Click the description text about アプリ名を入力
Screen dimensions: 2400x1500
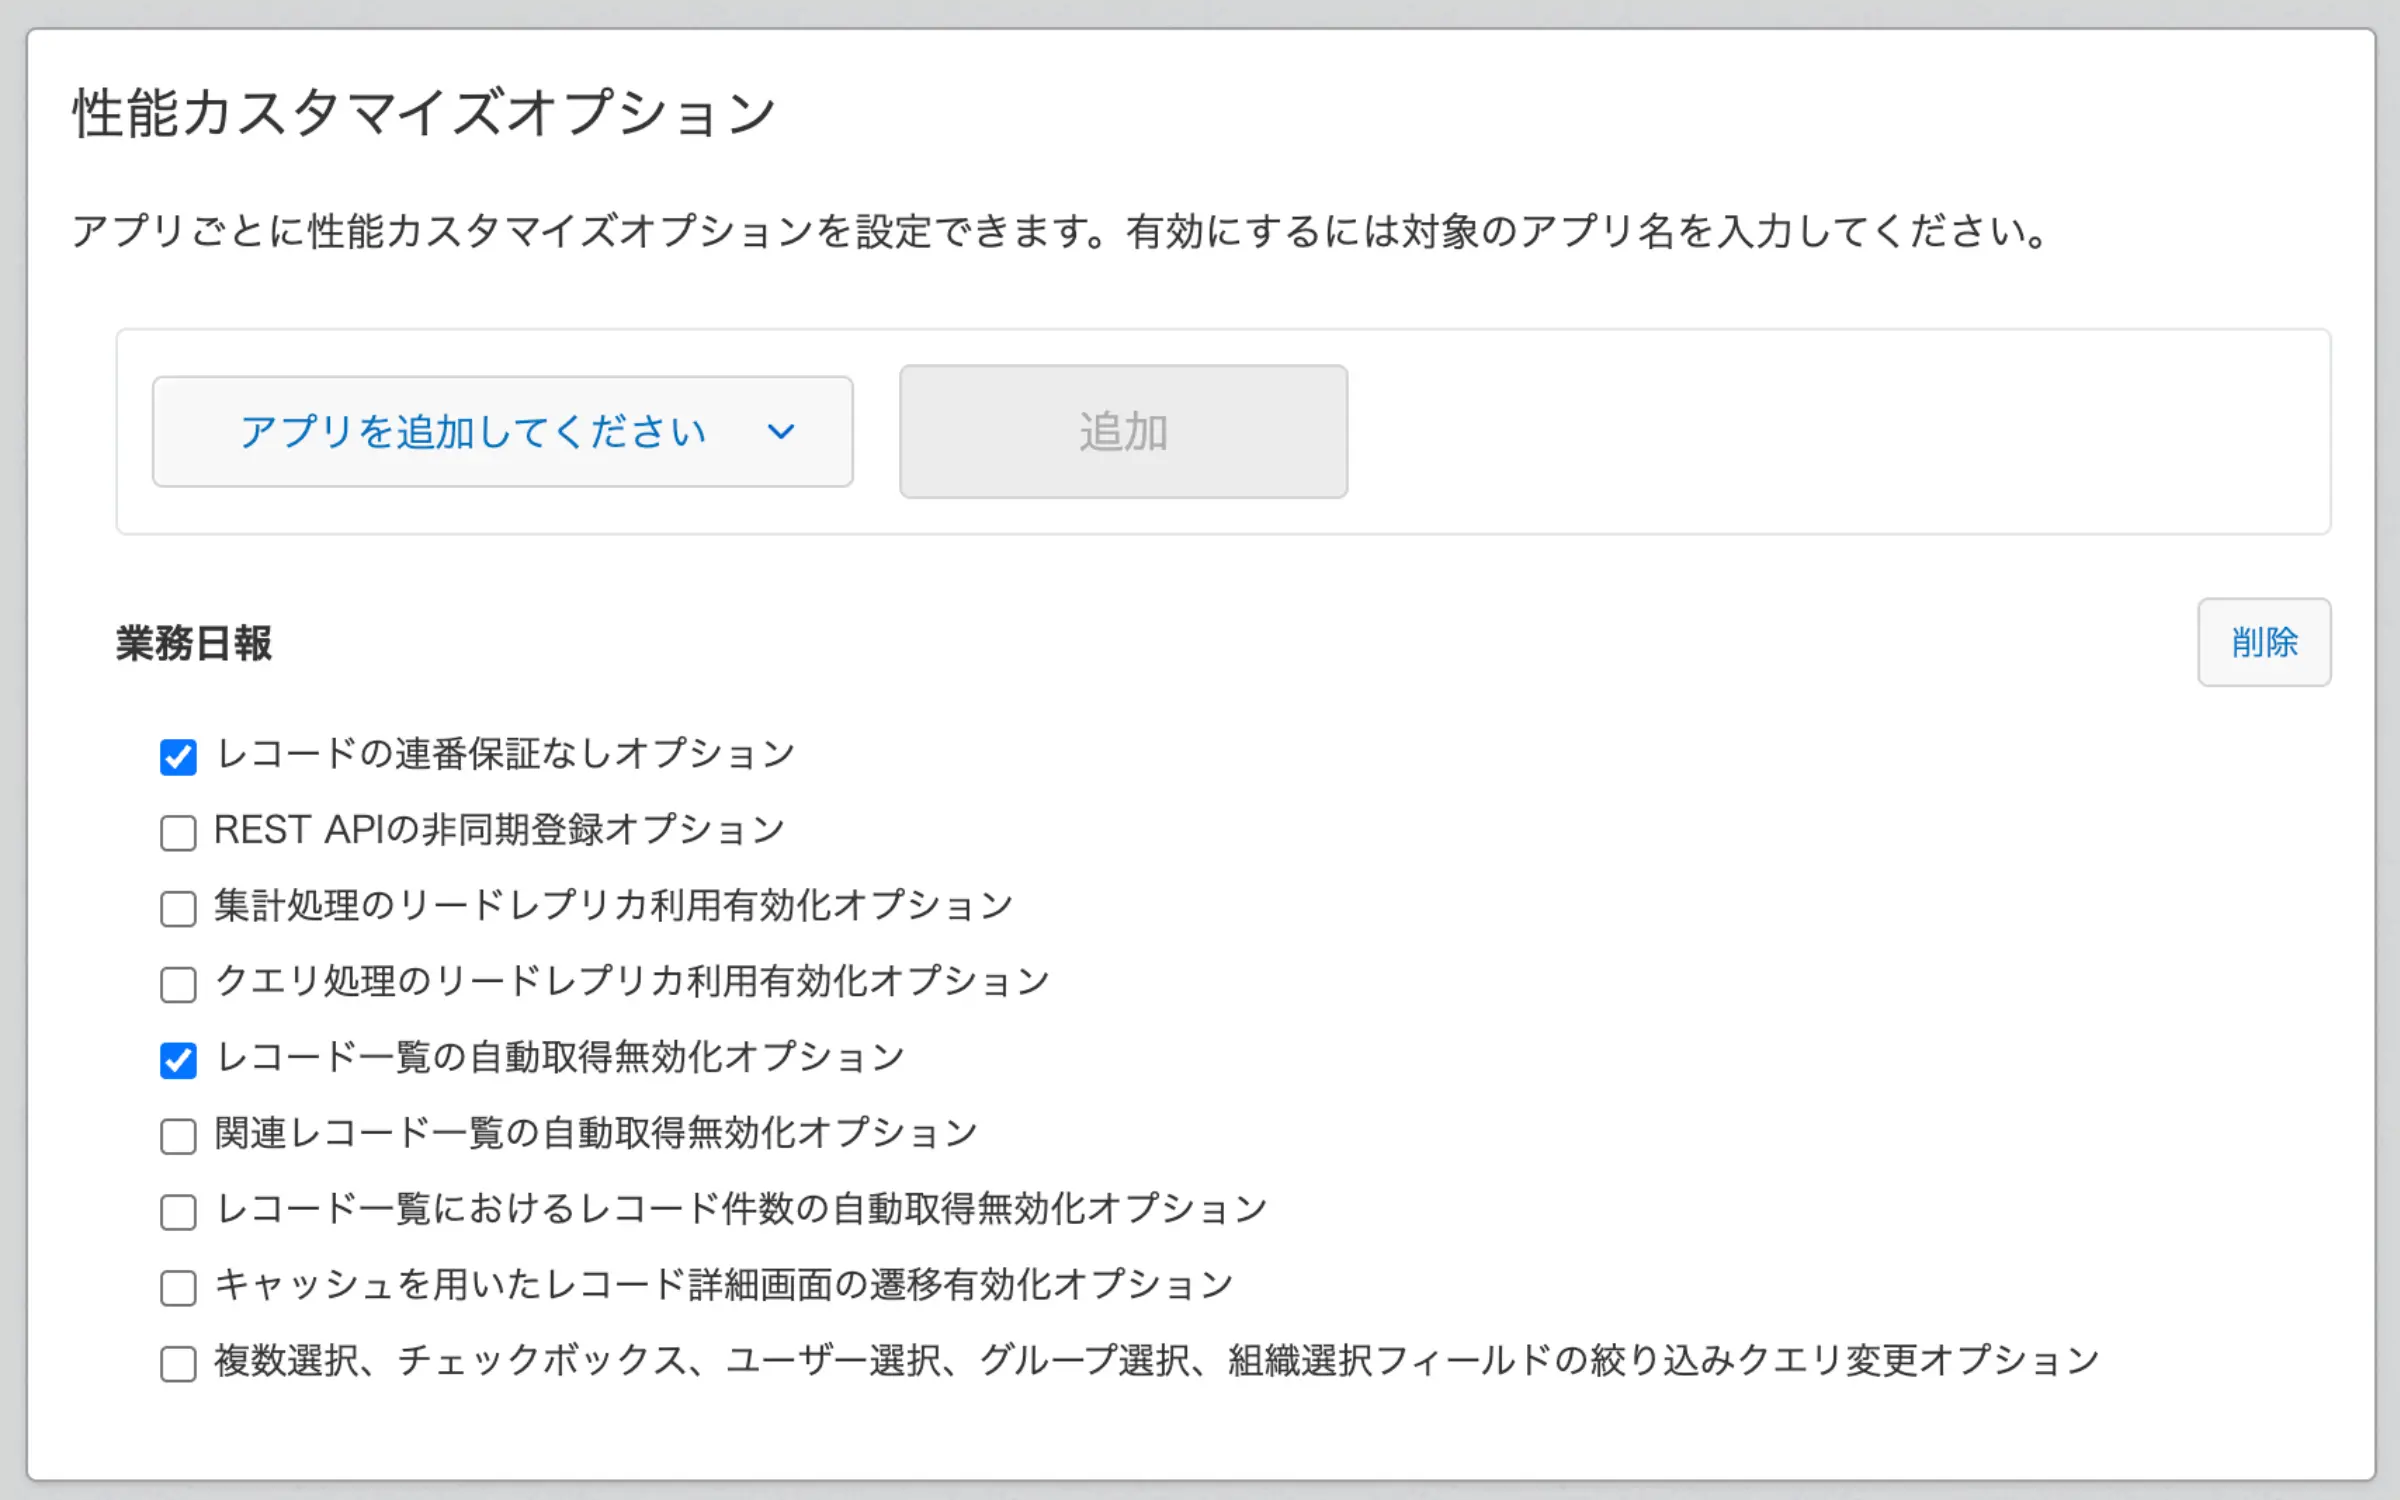(1060, 232)
